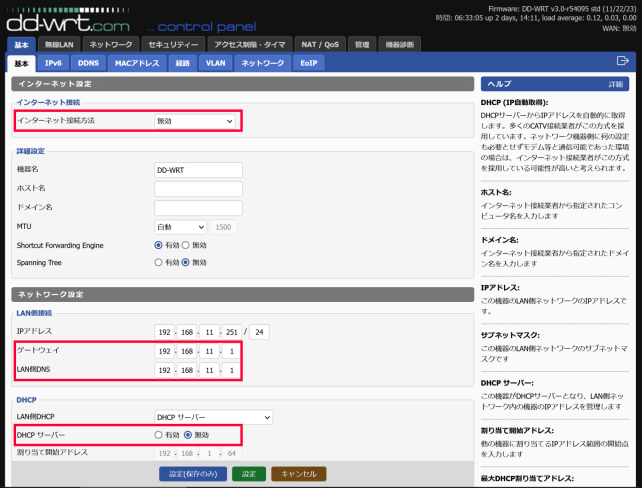Enable Shortcut Forwarding Engine 有効 radio
Viewport: 642px width, 488px height.
[158, 245]
